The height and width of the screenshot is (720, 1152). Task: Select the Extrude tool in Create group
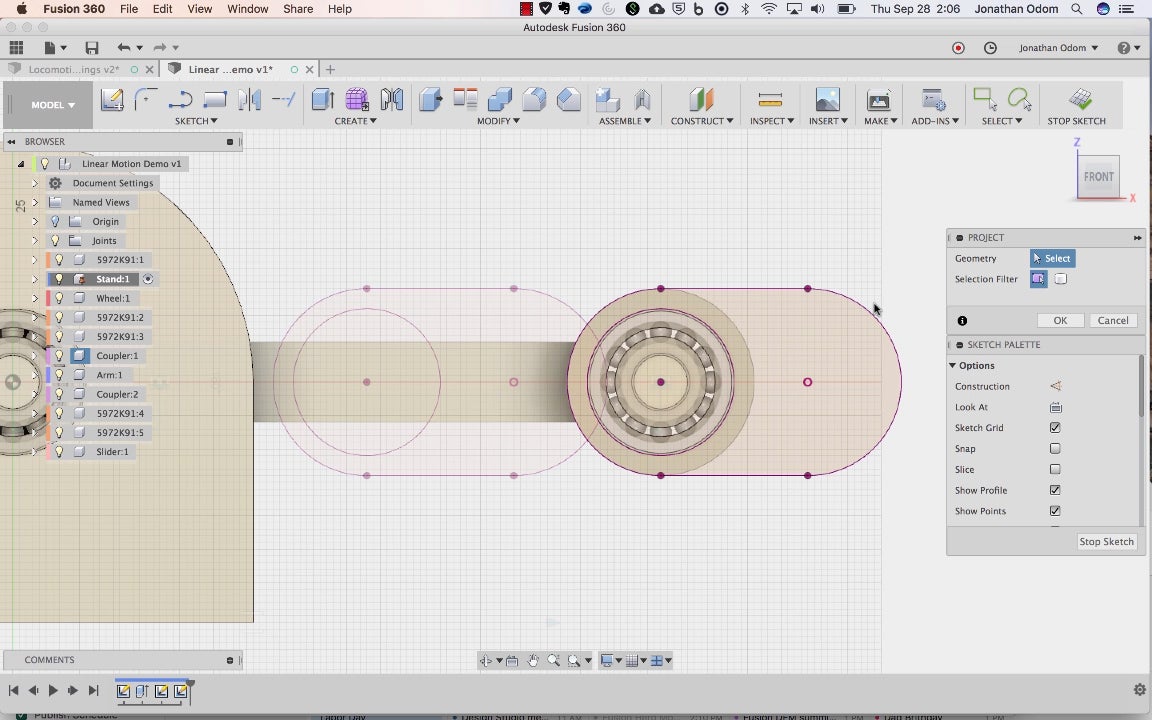pyautogui.click(x=322, y=99)
